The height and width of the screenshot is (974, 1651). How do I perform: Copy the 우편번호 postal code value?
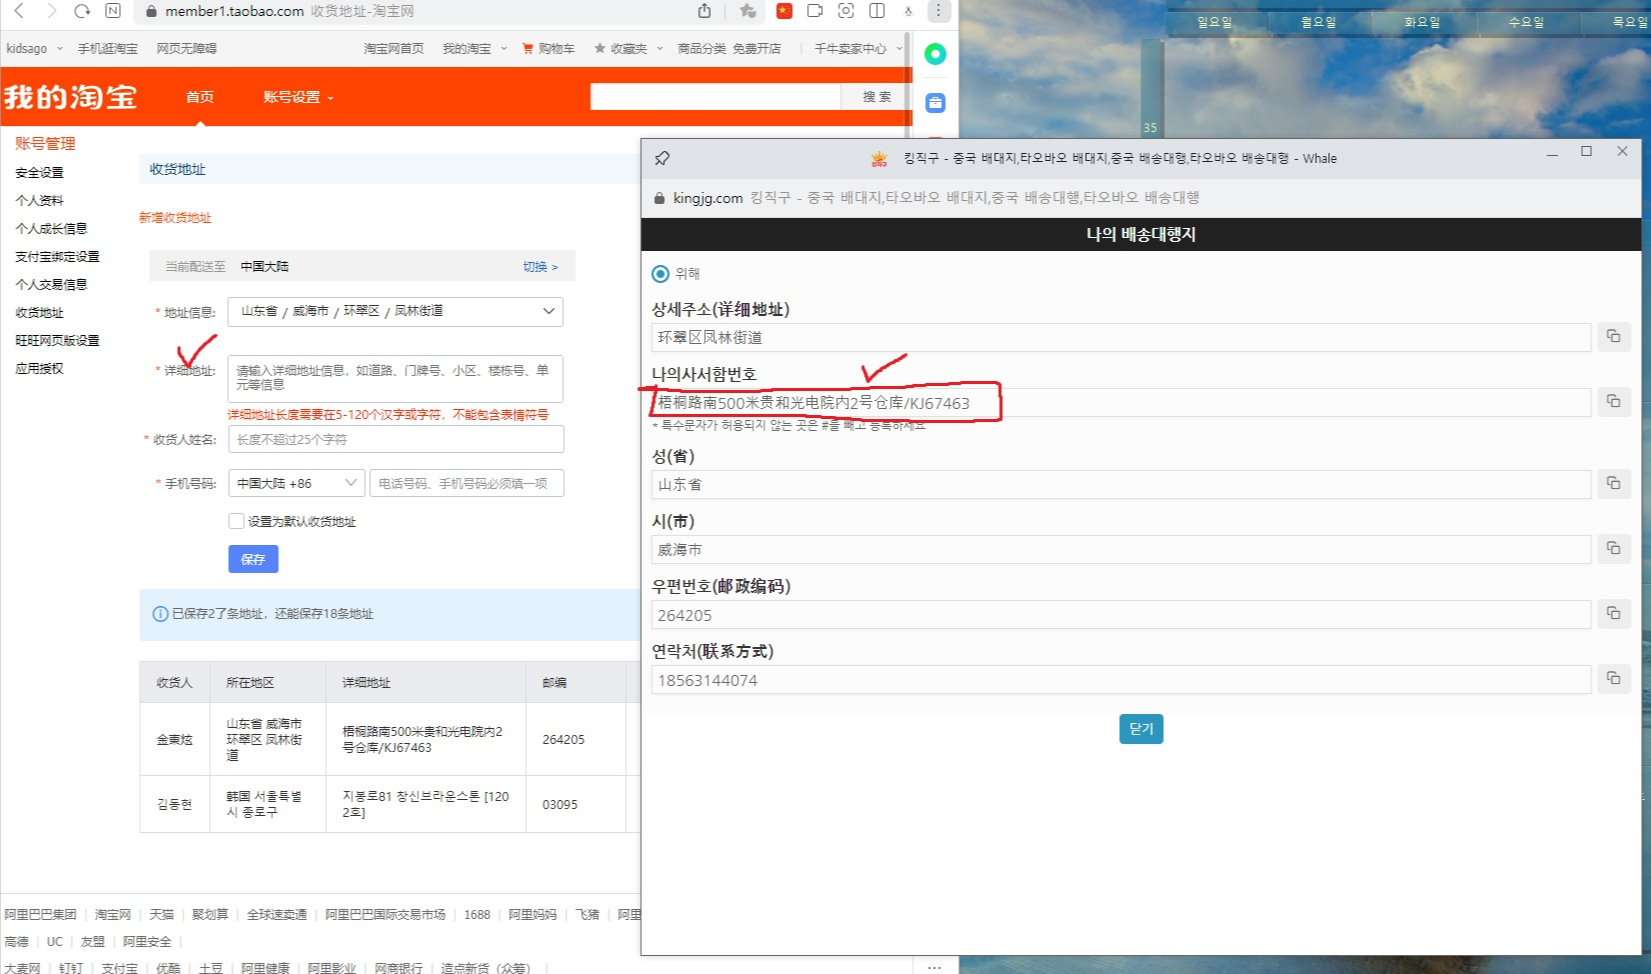(x=1613, y=613)
